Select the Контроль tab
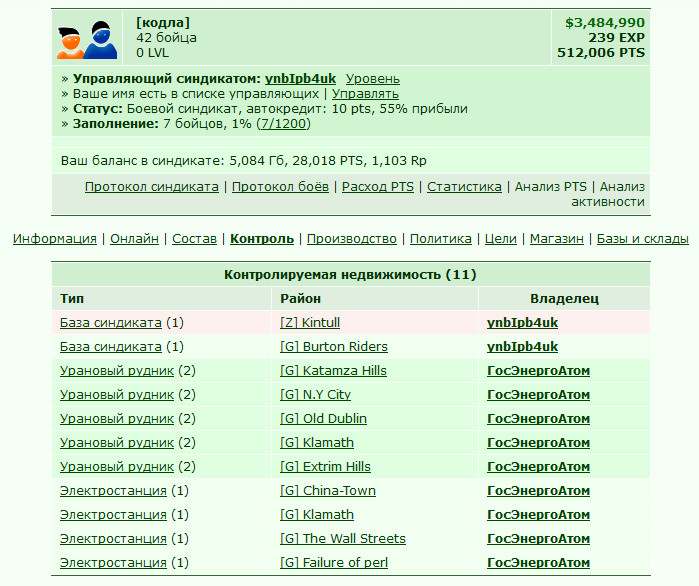 pos(262,239)
